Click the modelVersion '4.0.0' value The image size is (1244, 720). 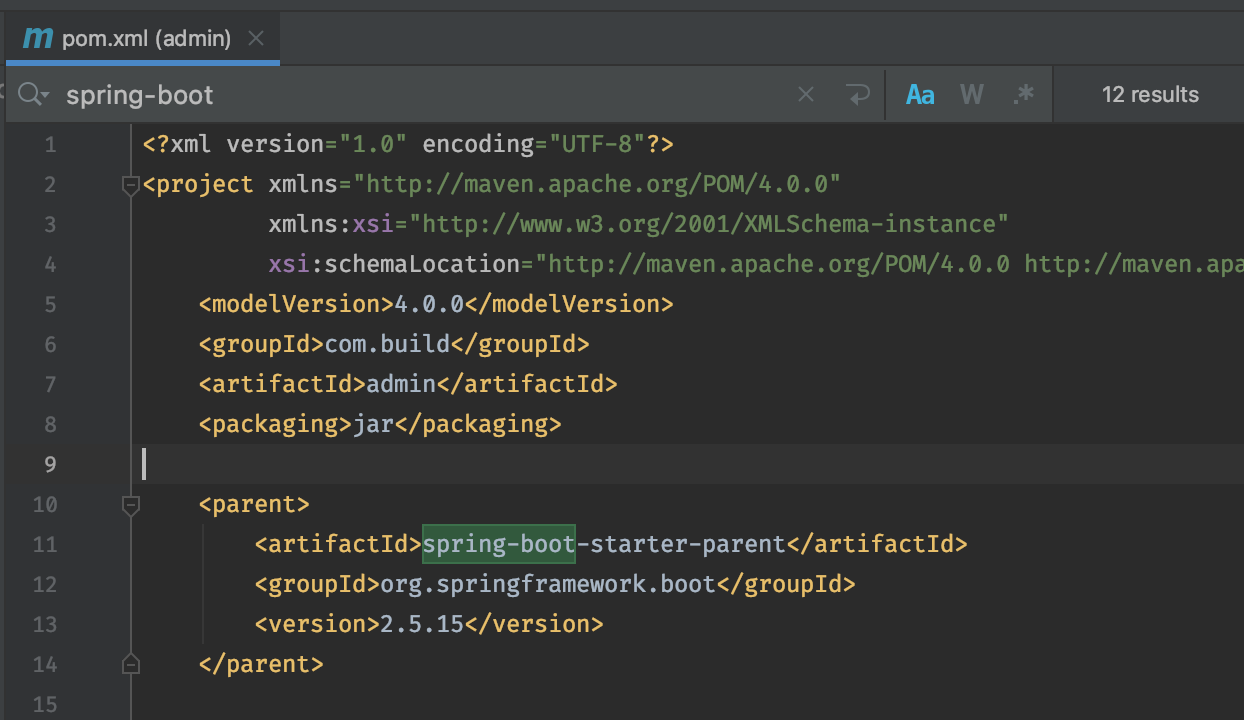(x=430, y=304)
